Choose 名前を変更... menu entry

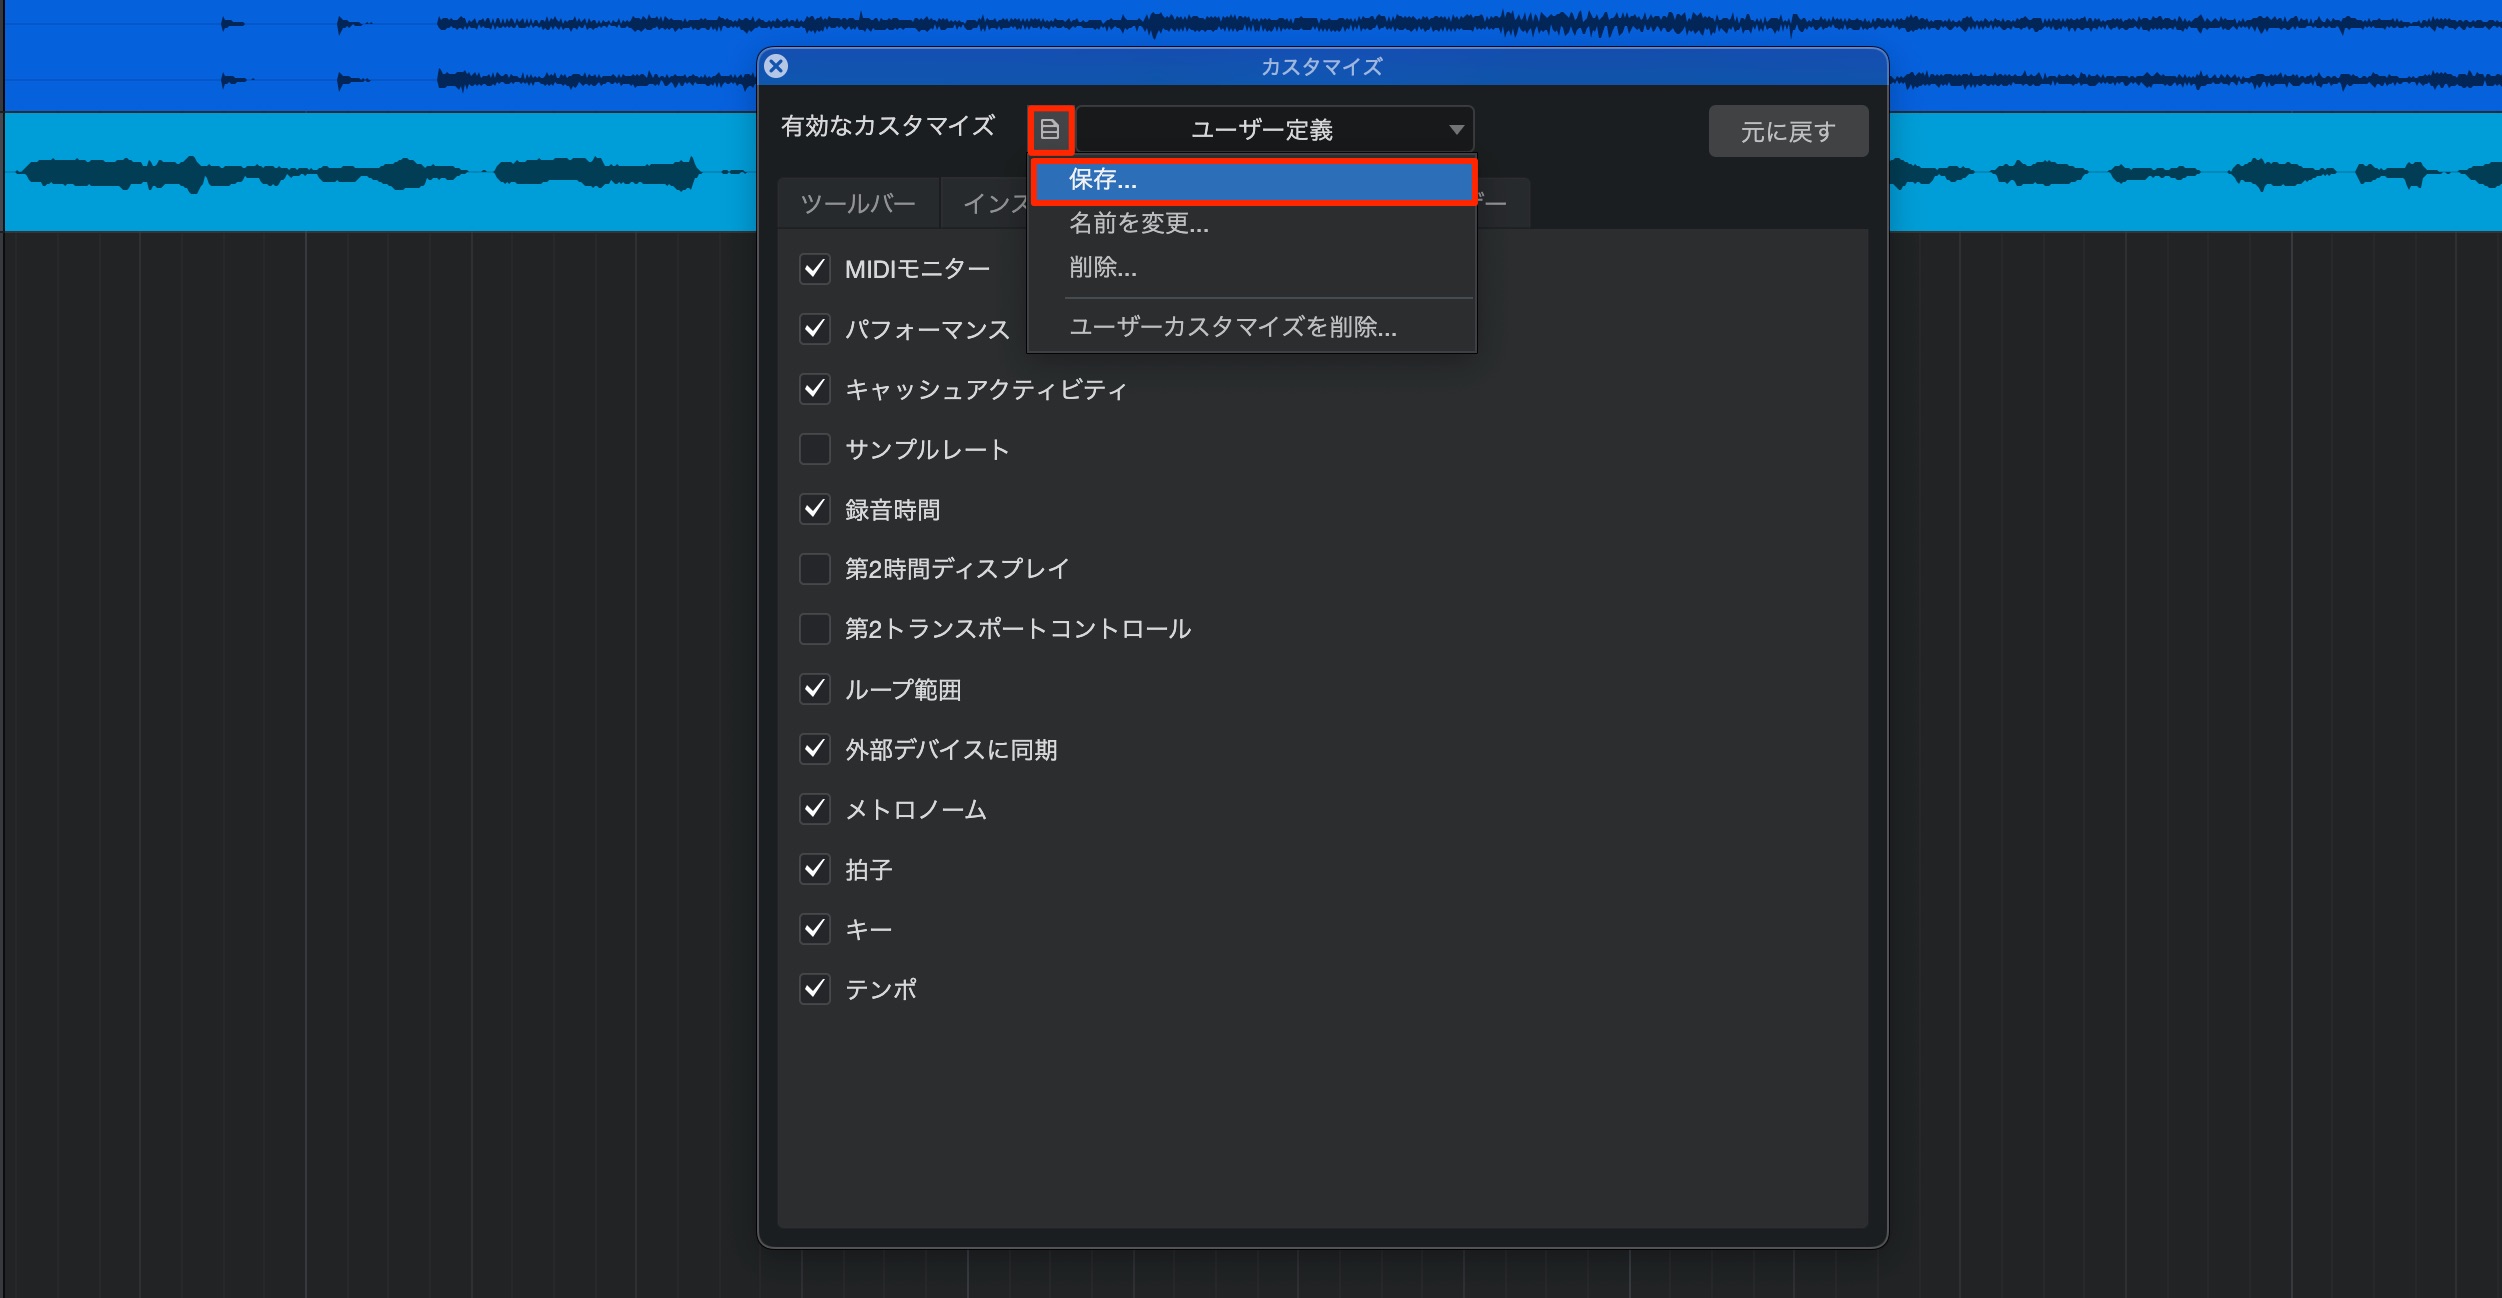pos(1253,223)
